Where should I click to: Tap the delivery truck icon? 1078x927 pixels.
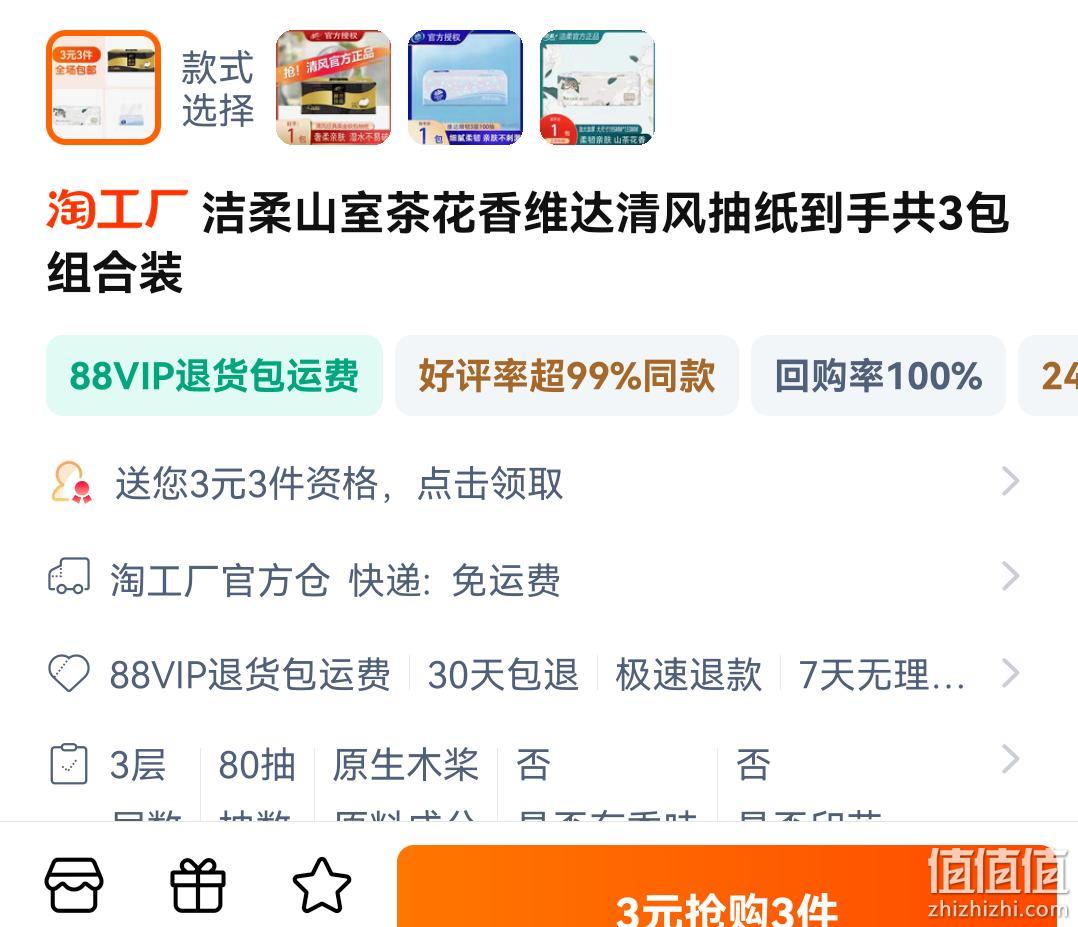pos(69,576)
